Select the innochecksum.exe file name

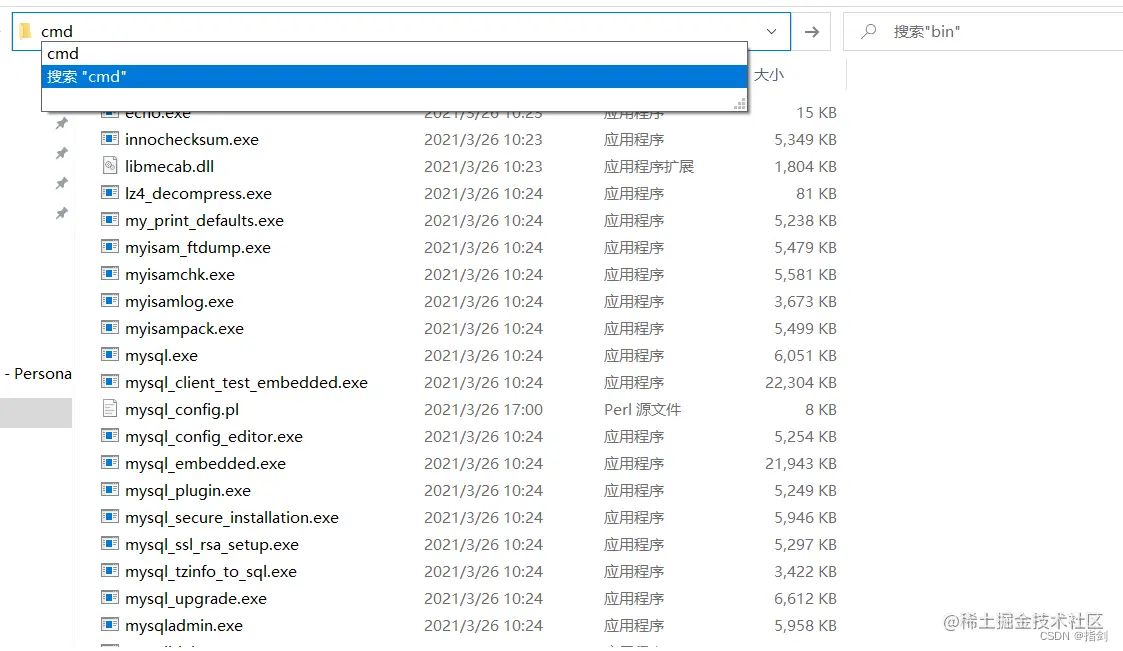(192, 140)
